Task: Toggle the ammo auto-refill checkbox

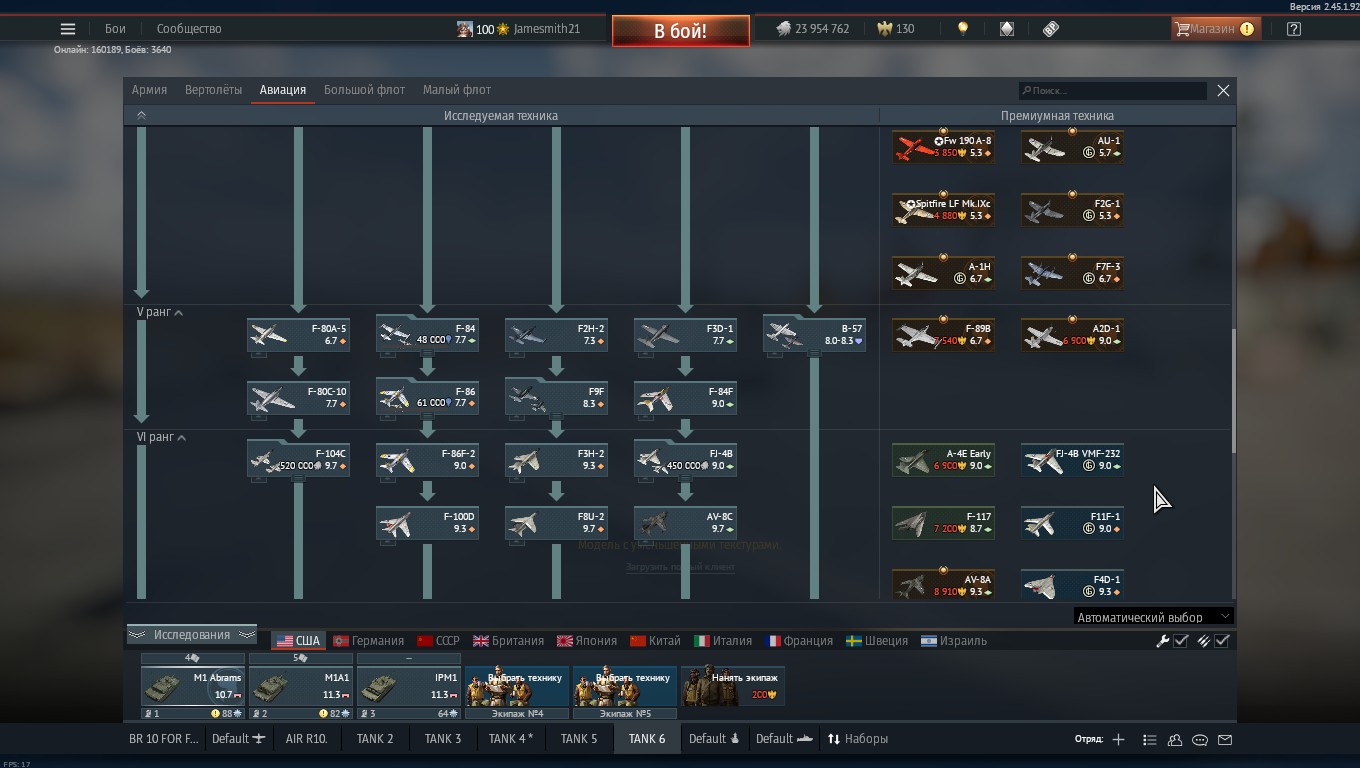Action: tap(1222, 641)
